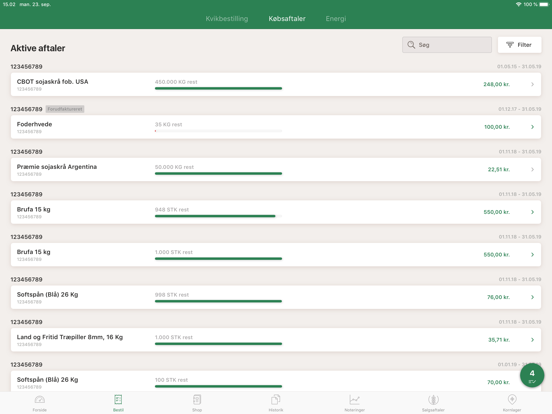This screenshot has height=414, width=552.
Task: Open the Præmie sojaskrå Argentina agreement
Action: coord(276,170)
